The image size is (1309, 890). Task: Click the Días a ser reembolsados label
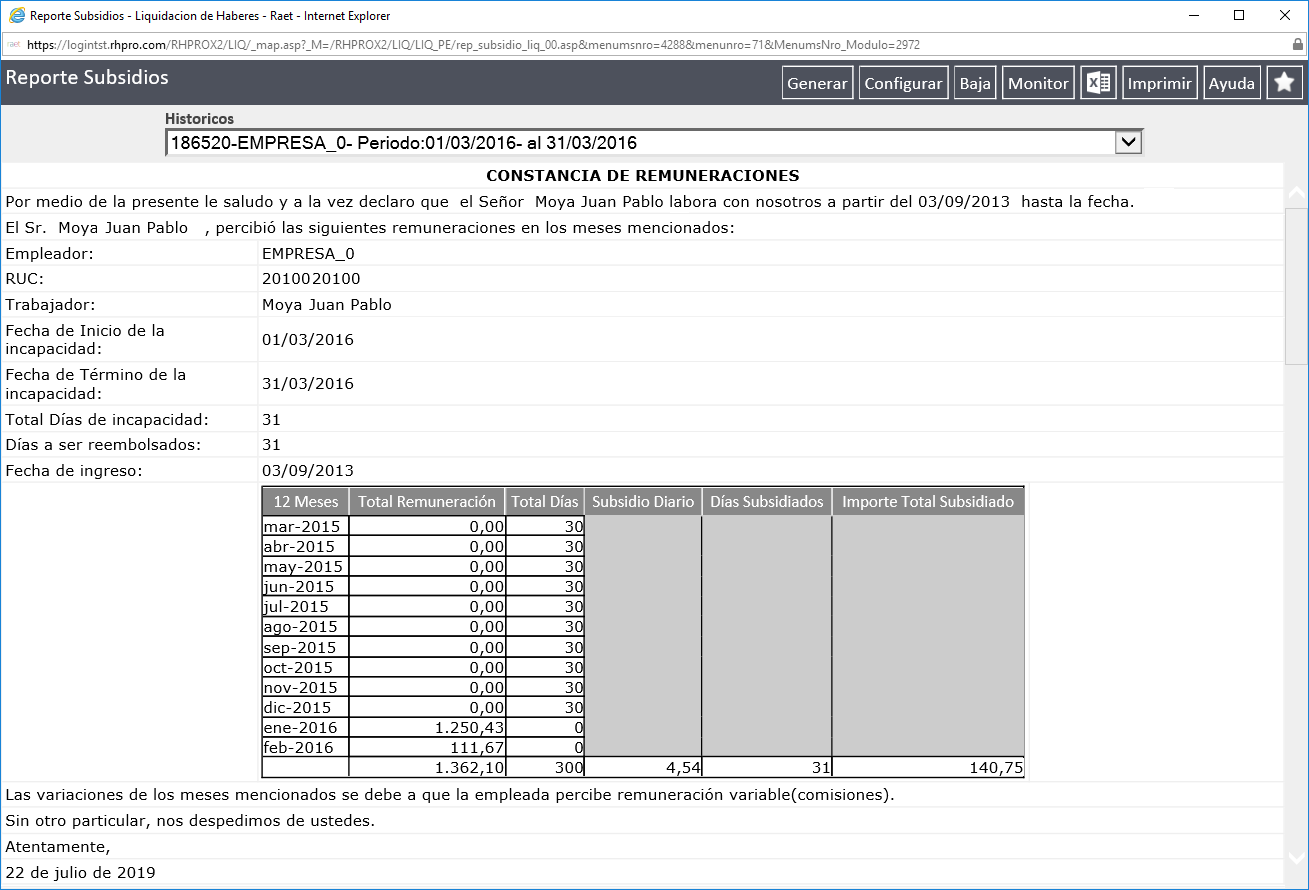pos(102,445)
